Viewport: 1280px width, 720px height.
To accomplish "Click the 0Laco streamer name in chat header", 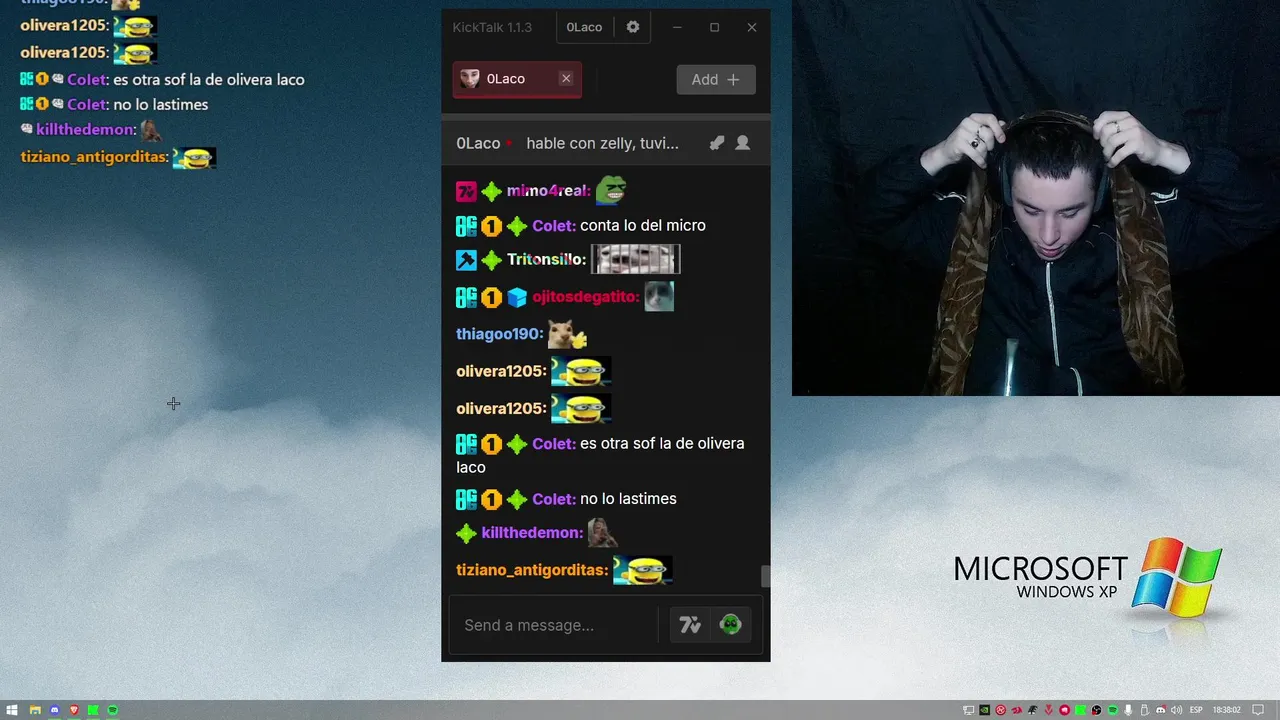I will coord(478,143).
